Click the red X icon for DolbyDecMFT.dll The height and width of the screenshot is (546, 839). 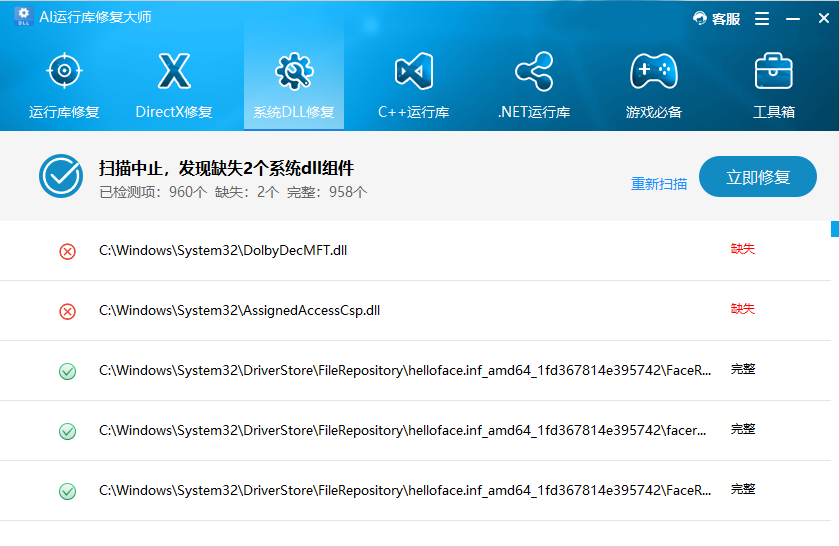click(x=67, y=251)
